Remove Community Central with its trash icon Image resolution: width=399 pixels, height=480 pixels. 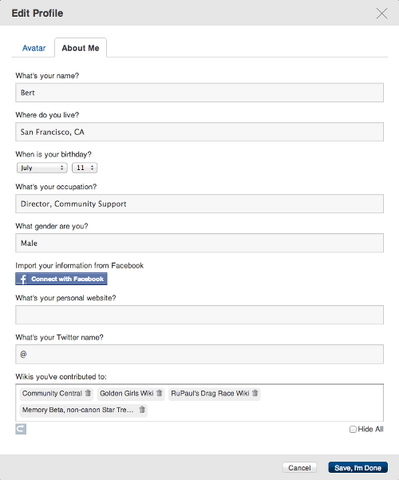(x=88, y=393)
